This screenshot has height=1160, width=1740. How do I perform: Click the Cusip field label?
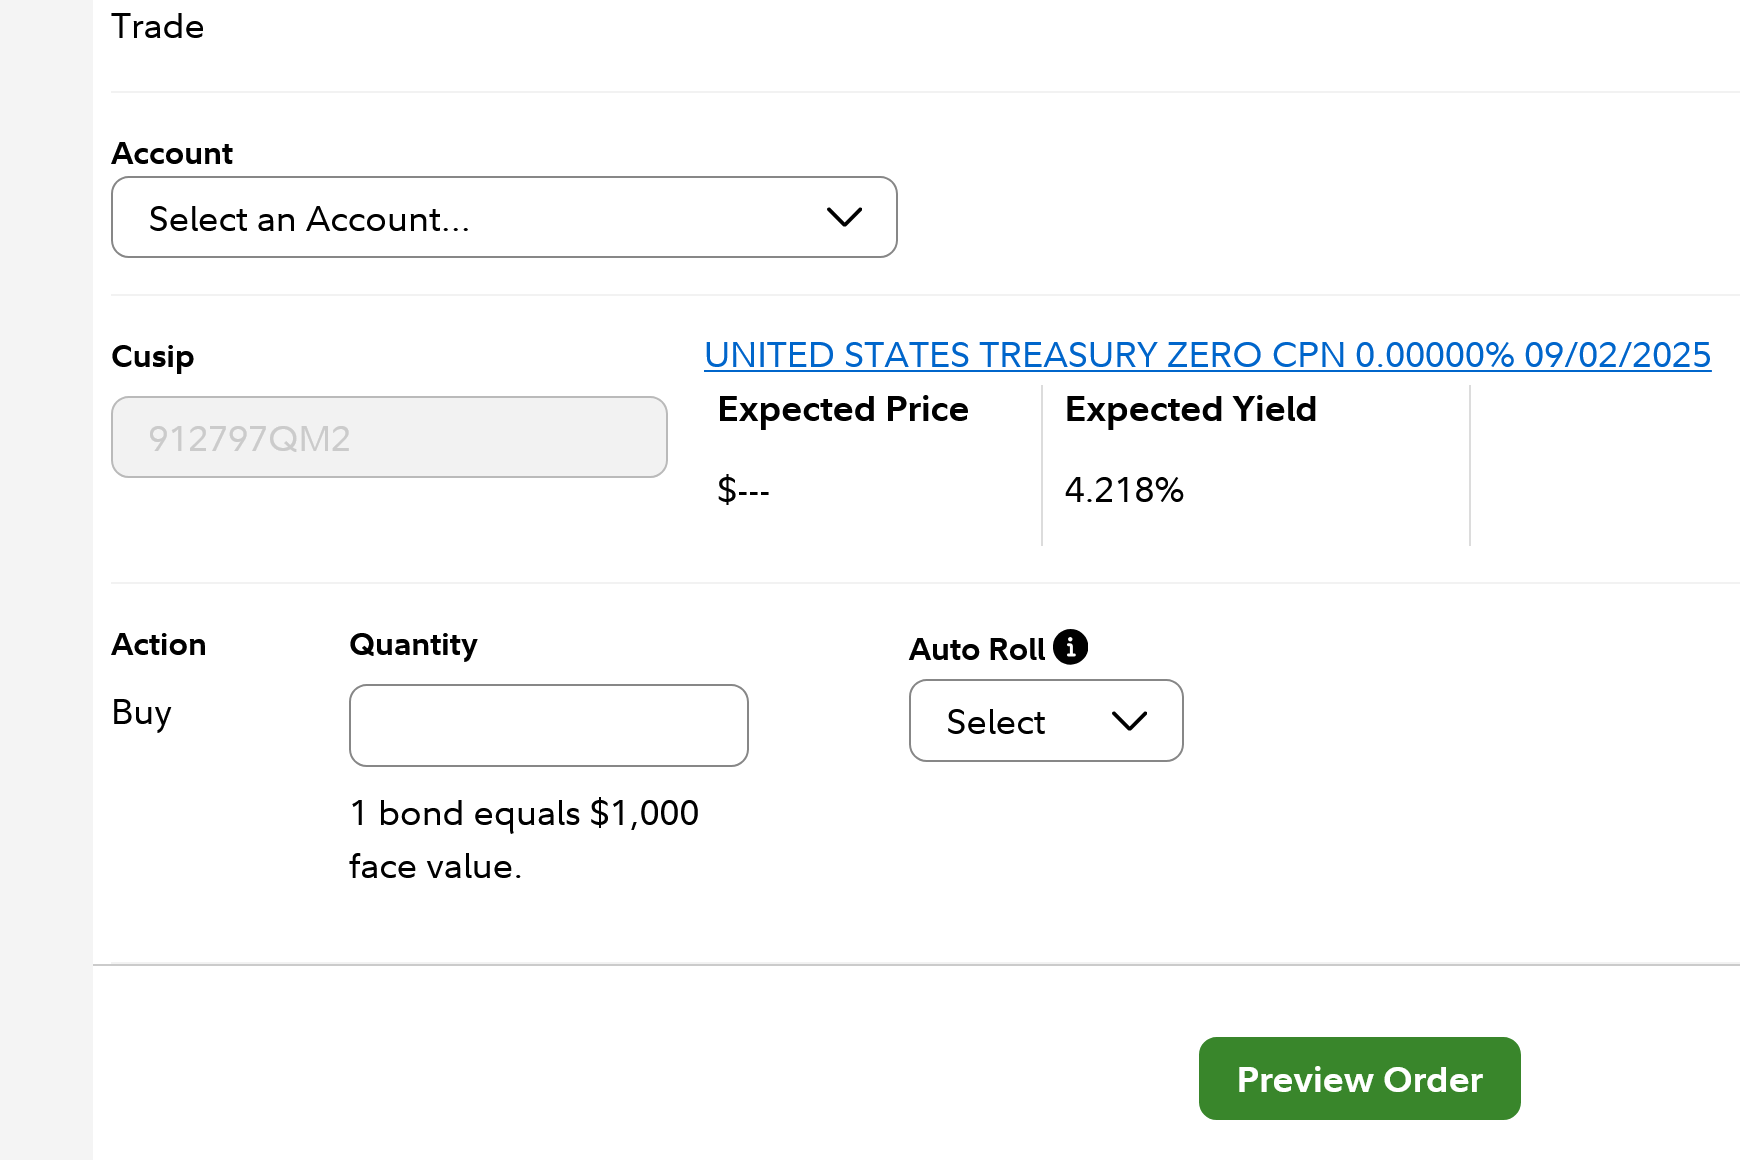(x=153, y=357)
